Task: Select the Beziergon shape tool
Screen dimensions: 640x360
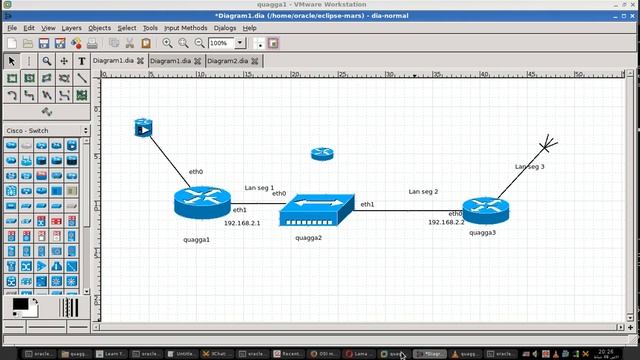Action: (64, 78)
